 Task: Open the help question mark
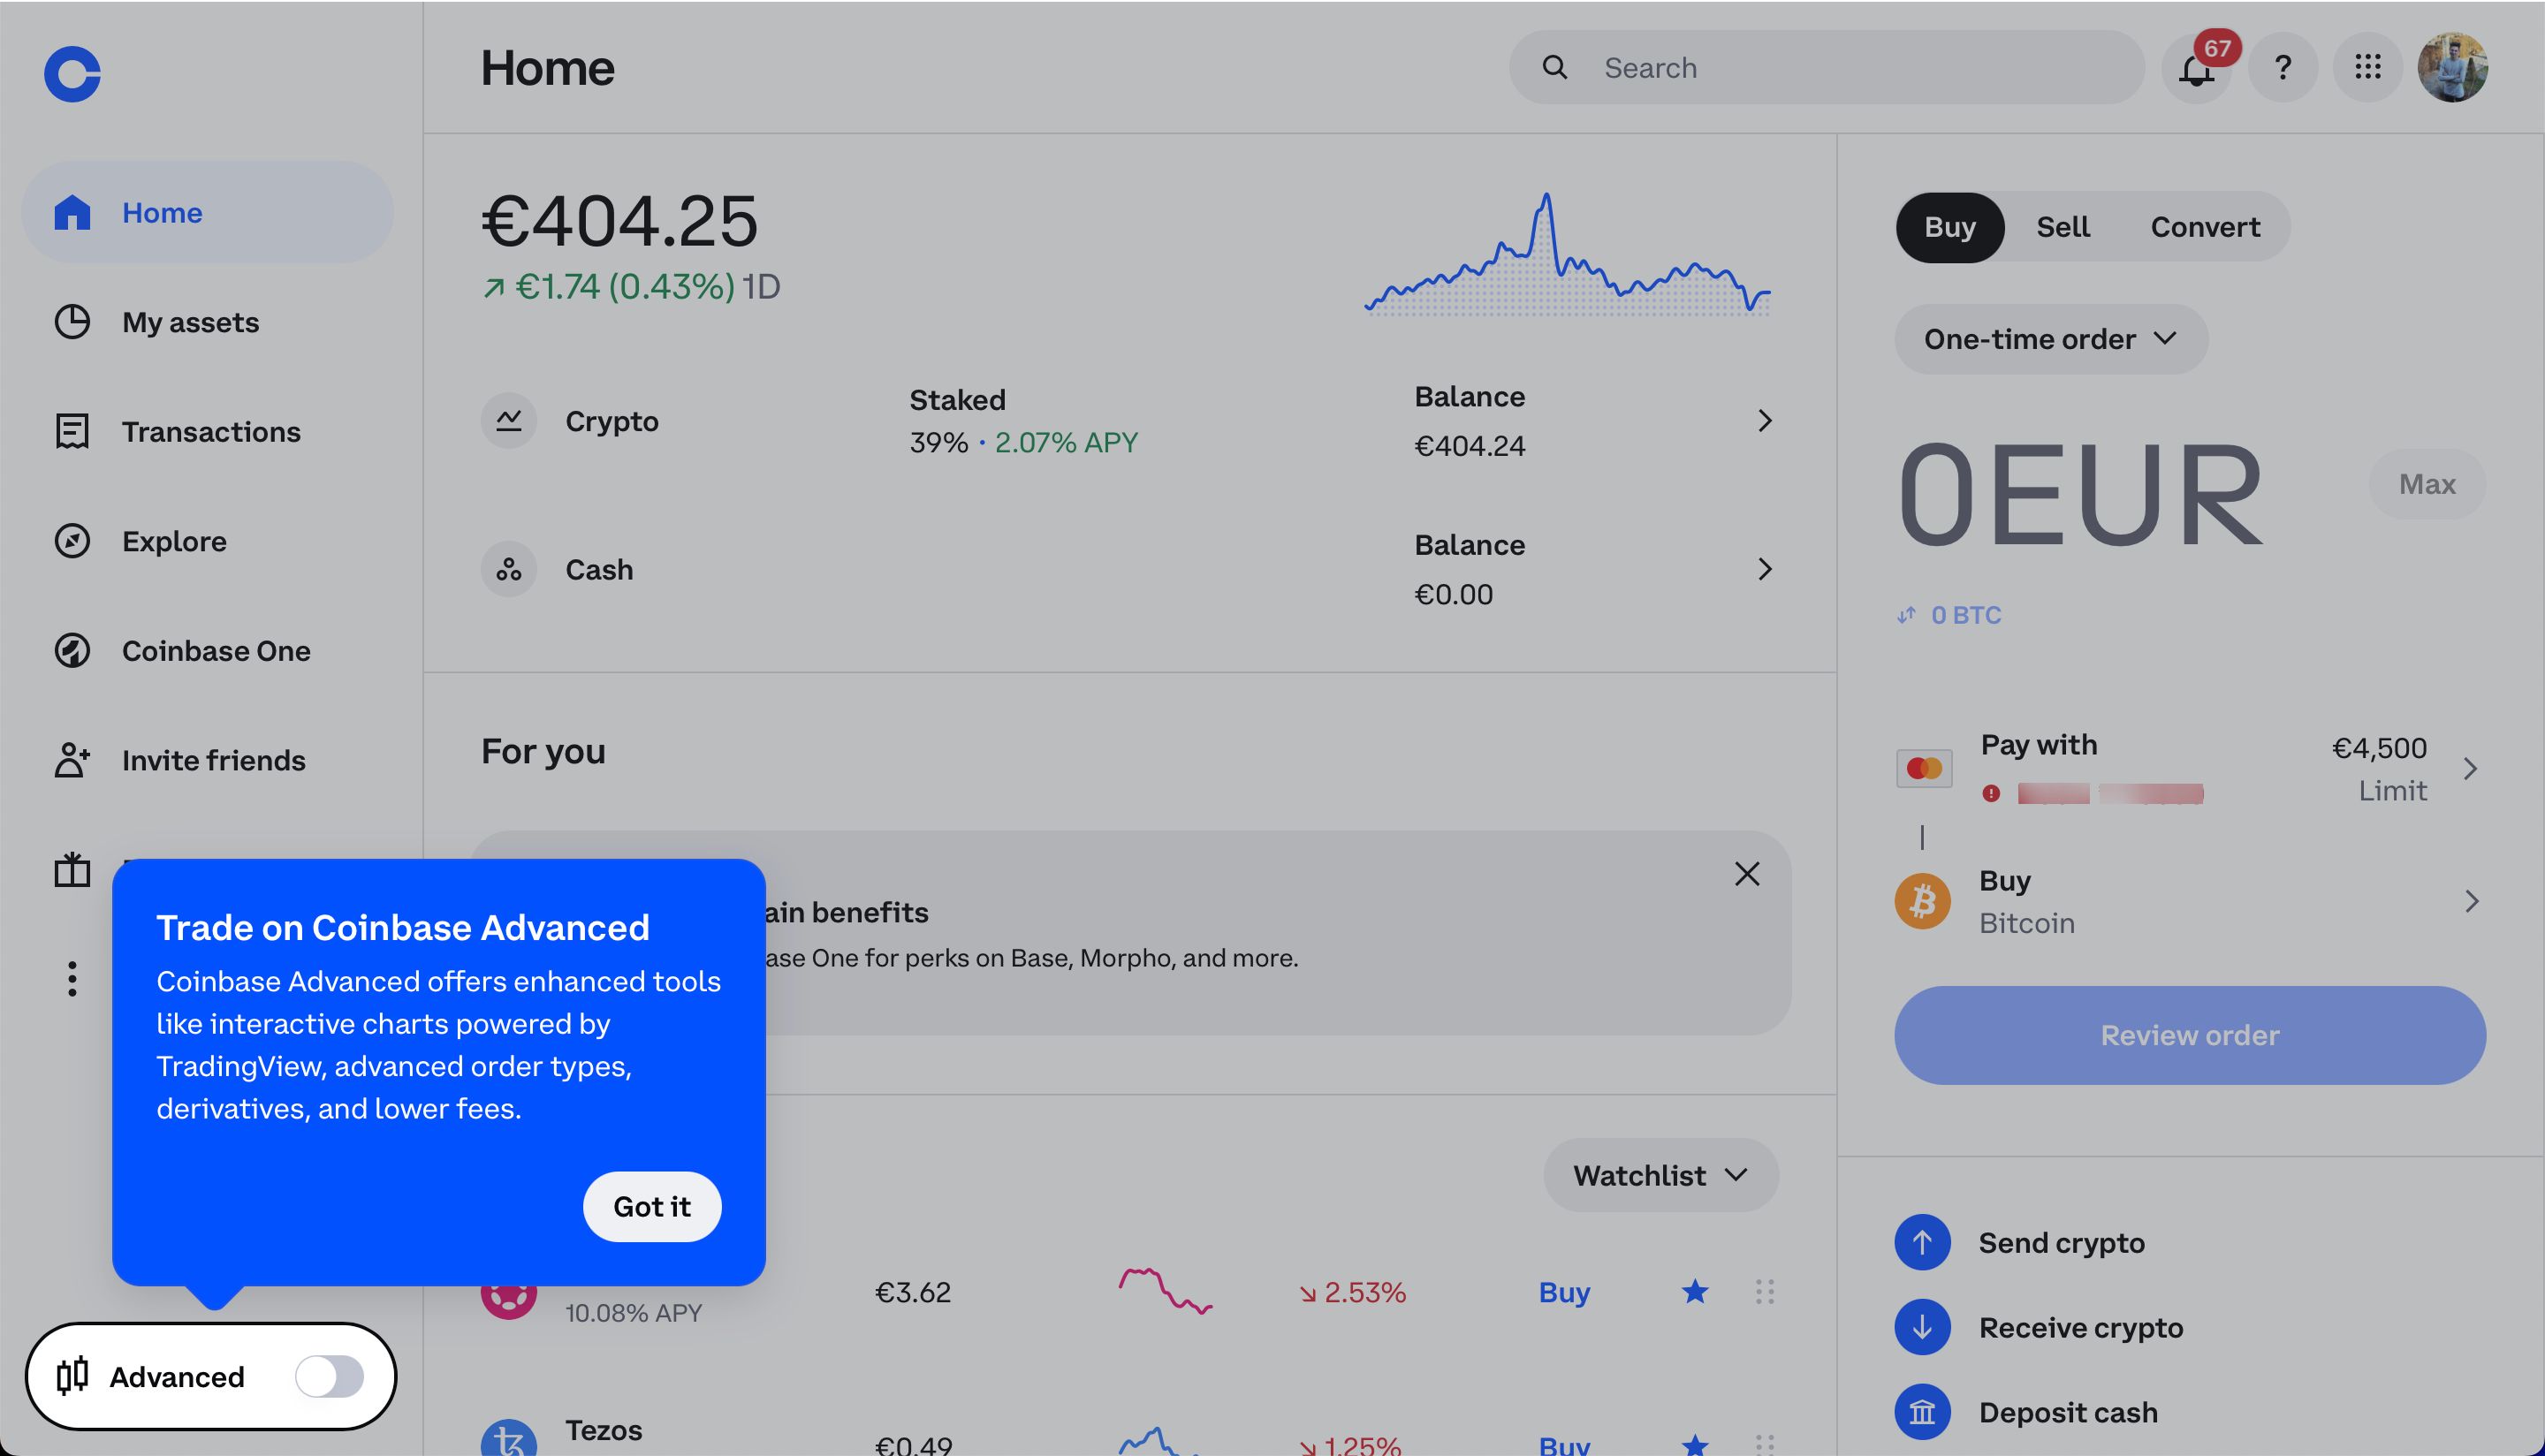[x=2282, y=67]
